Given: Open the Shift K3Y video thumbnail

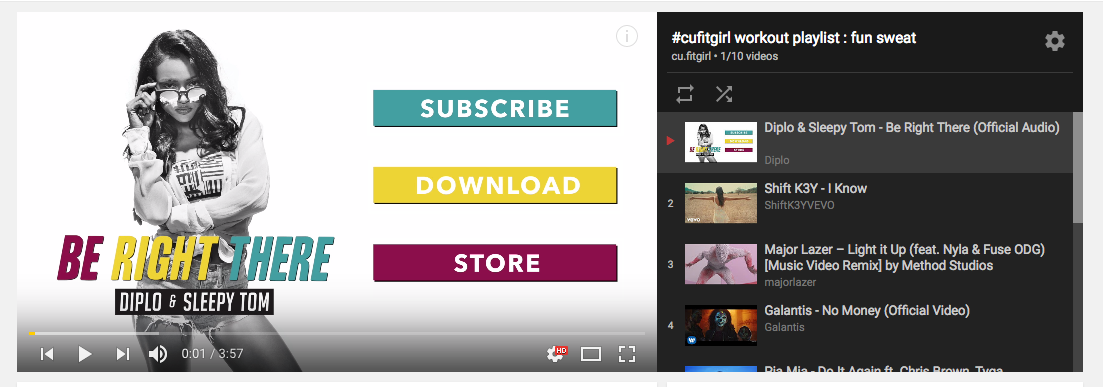Looking at the screenshot, I should (x=720, y=203).
